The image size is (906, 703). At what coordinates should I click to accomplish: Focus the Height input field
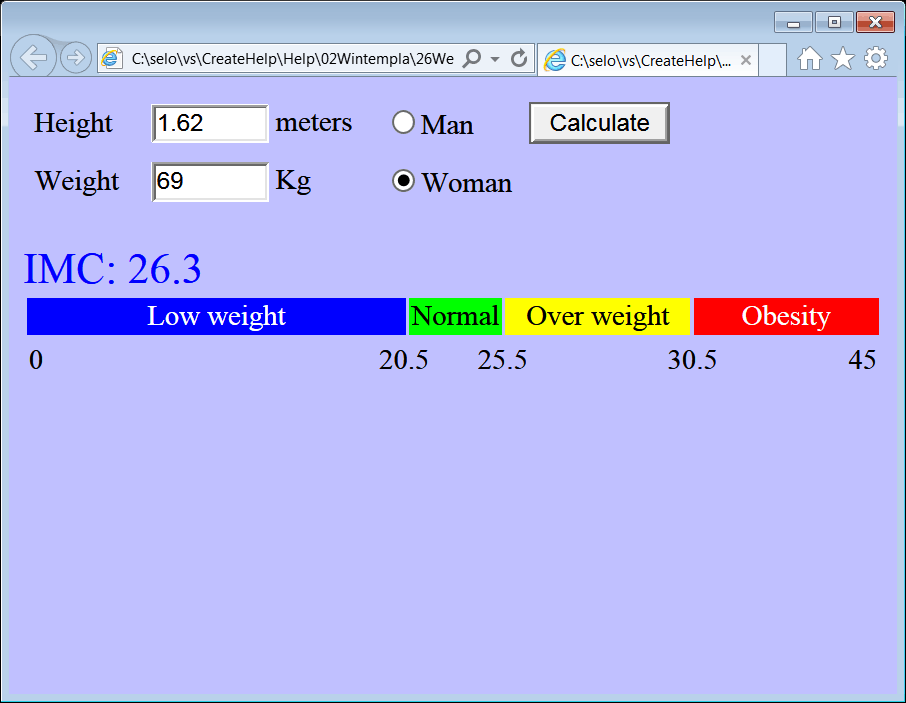point(210,123)
